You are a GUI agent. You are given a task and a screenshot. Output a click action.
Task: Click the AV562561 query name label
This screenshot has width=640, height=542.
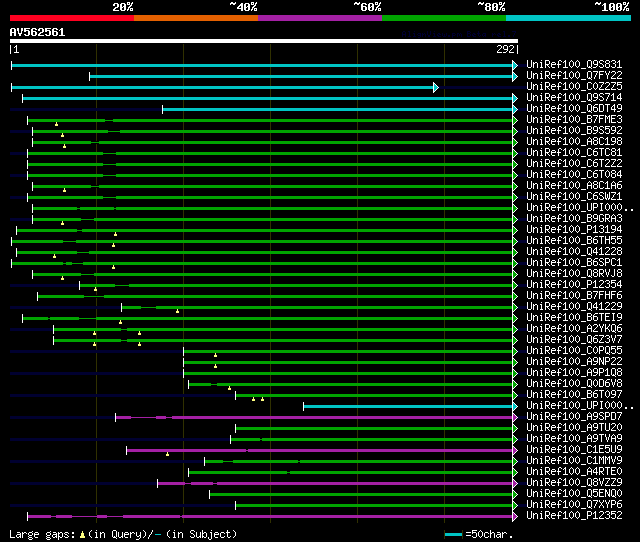(x=38, y=32)
